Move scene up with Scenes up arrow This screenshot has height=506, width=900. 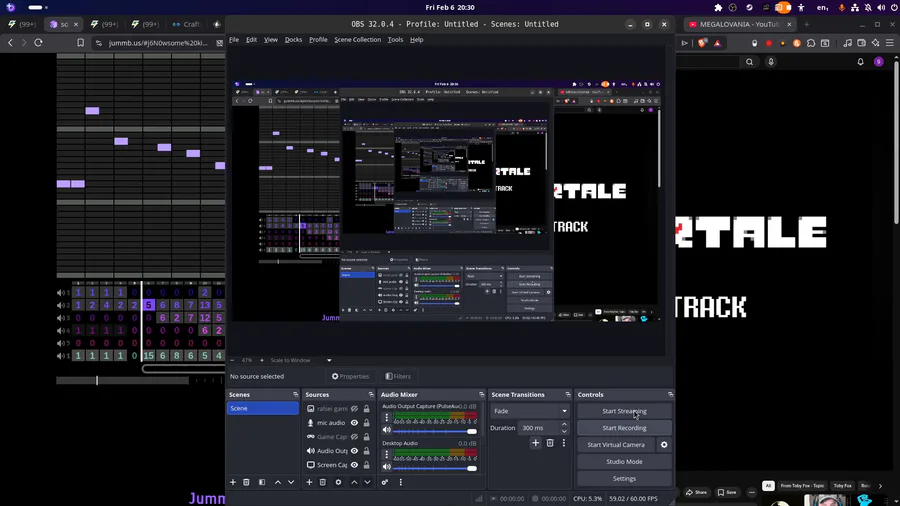coord(278,482)
